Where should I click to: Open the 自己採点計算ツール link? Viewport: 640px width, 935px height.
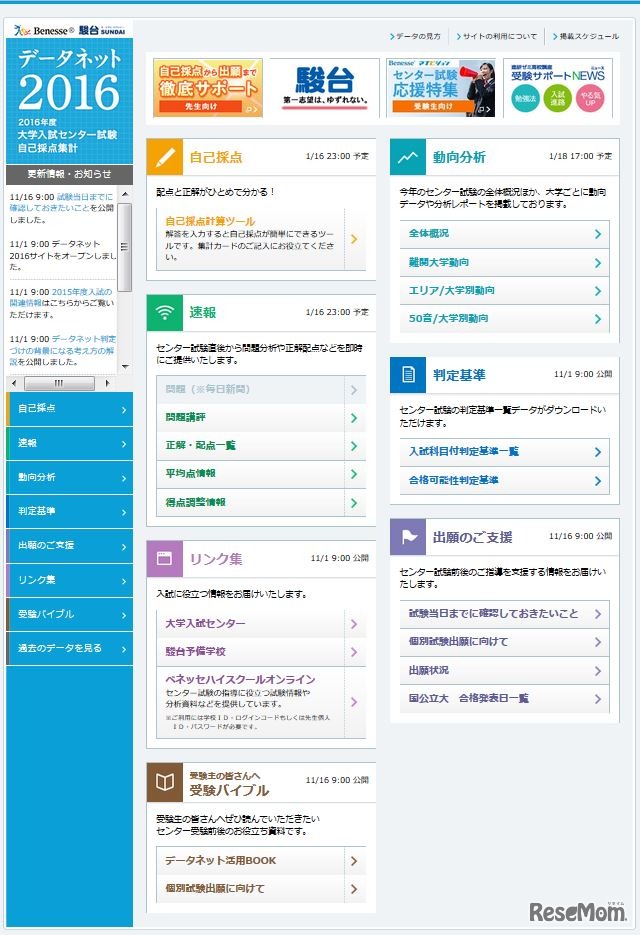click(x=210, y=221)
